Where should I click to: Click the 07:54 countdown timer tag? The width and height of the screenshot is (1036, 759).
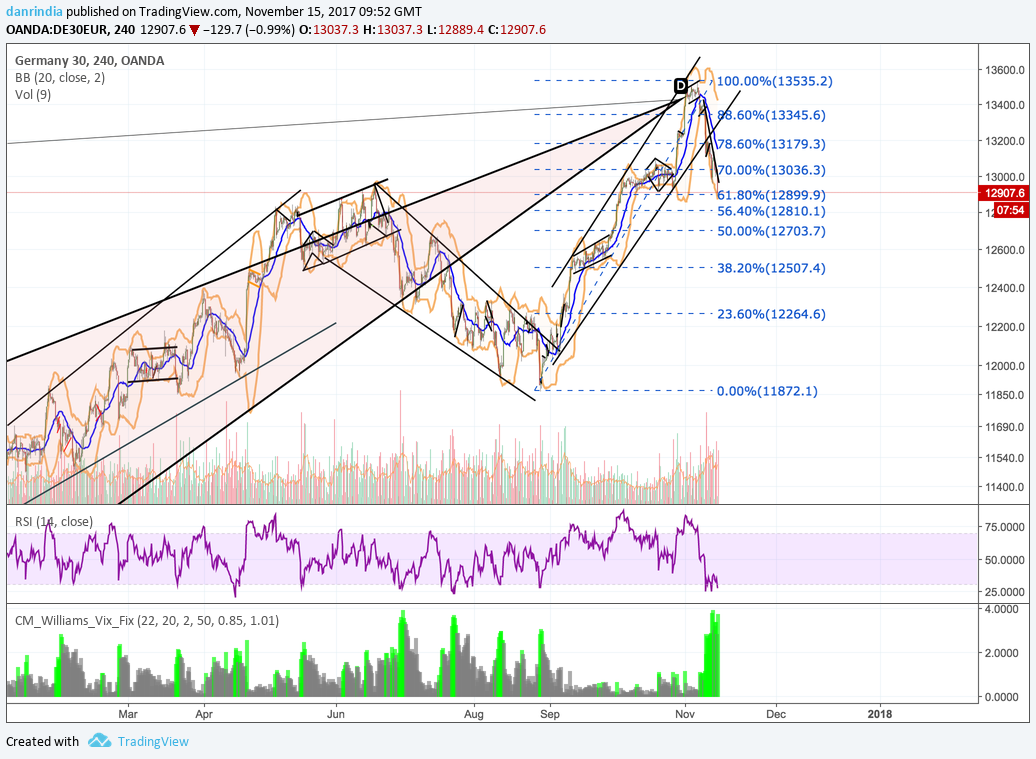(x=1010, y=210)
